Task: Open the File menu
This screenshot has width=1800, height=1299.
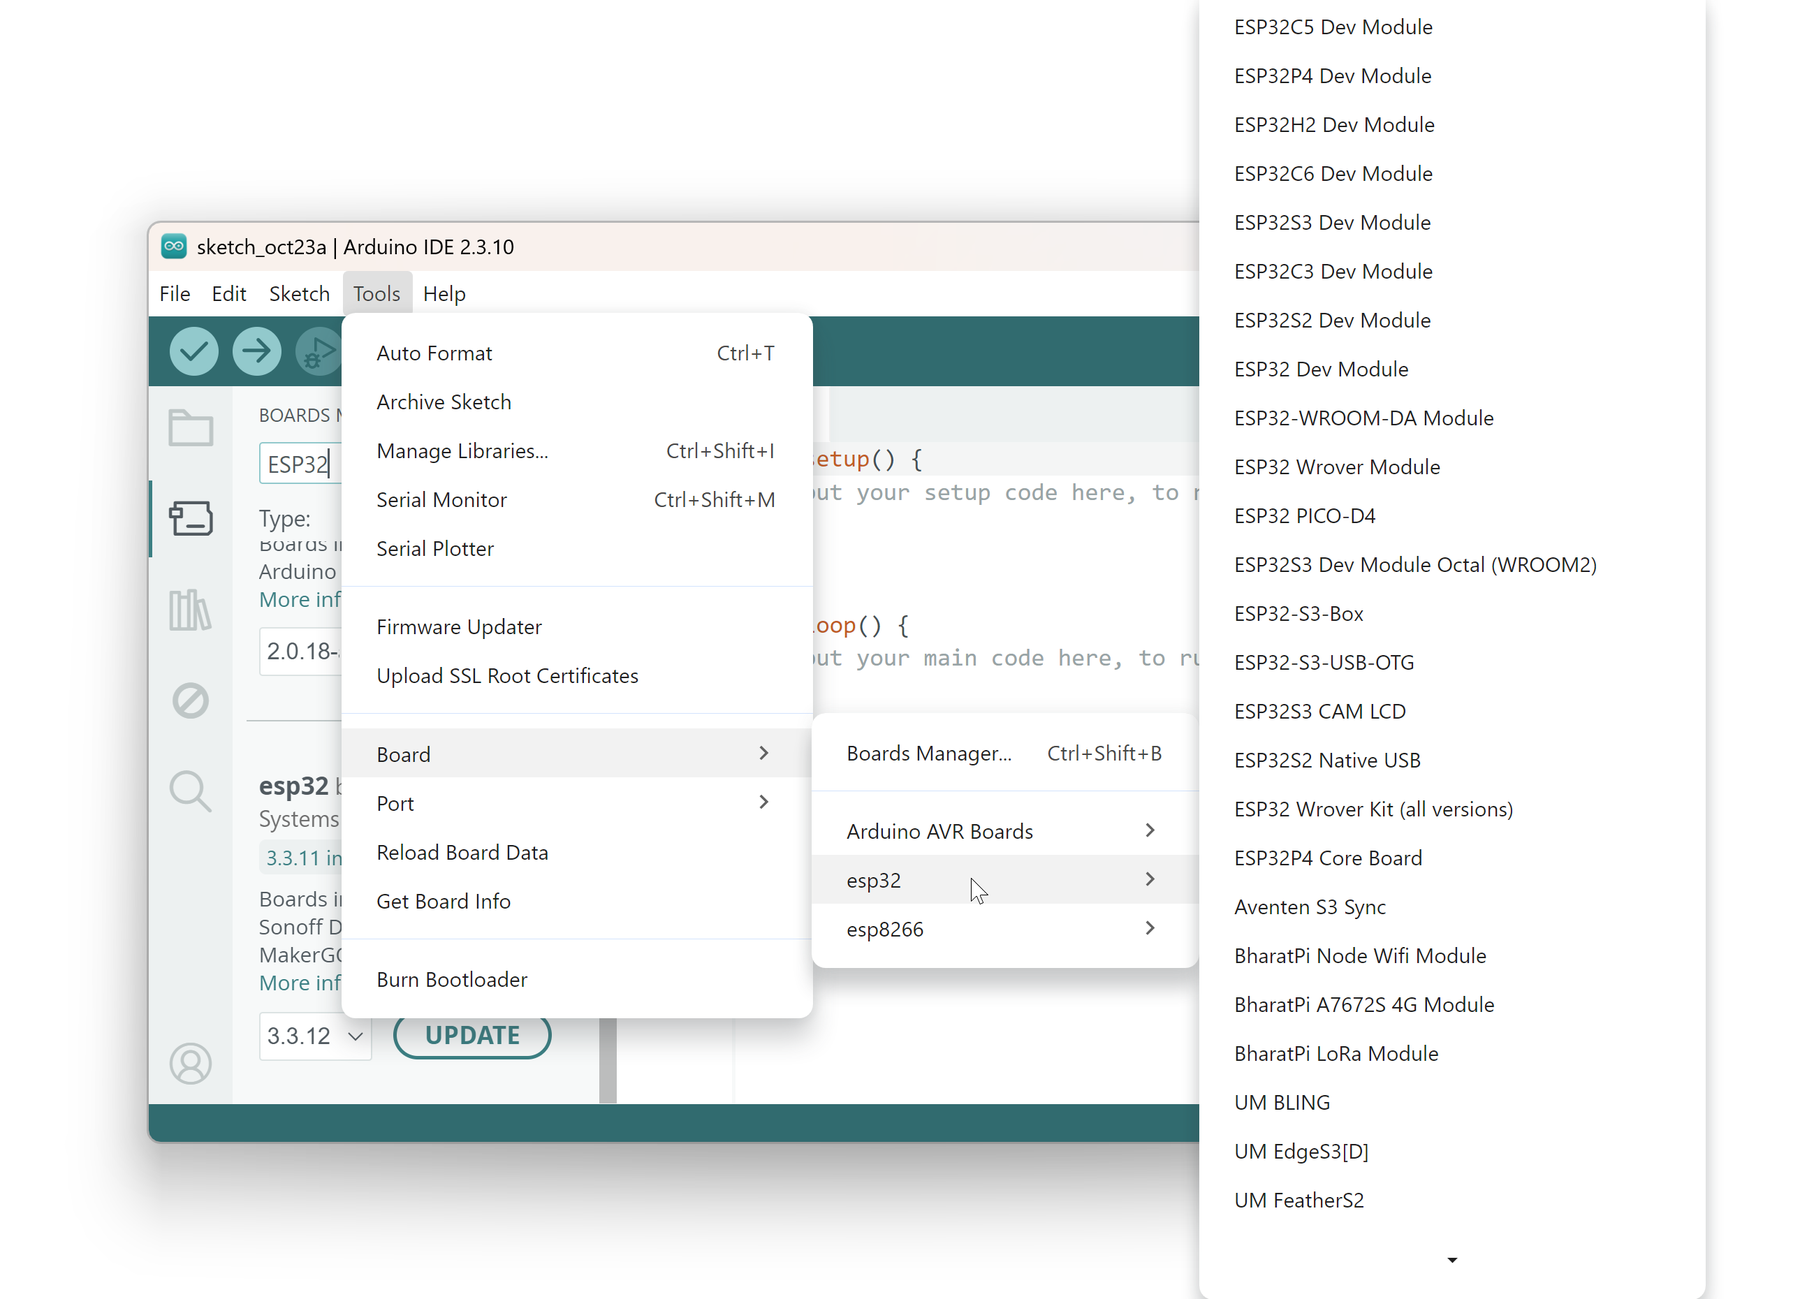Action: [x=174, y=294]
